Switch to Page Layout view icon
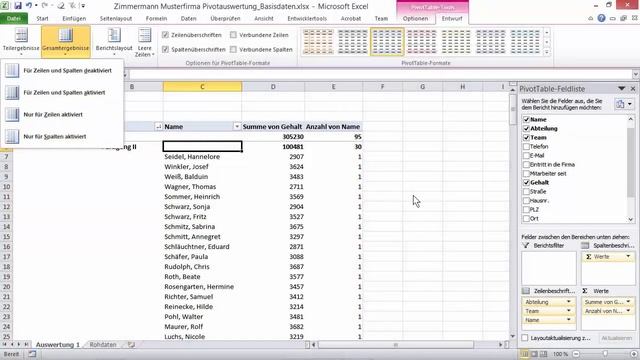Screen dimensions: 640x360 [x=534, y=354]
